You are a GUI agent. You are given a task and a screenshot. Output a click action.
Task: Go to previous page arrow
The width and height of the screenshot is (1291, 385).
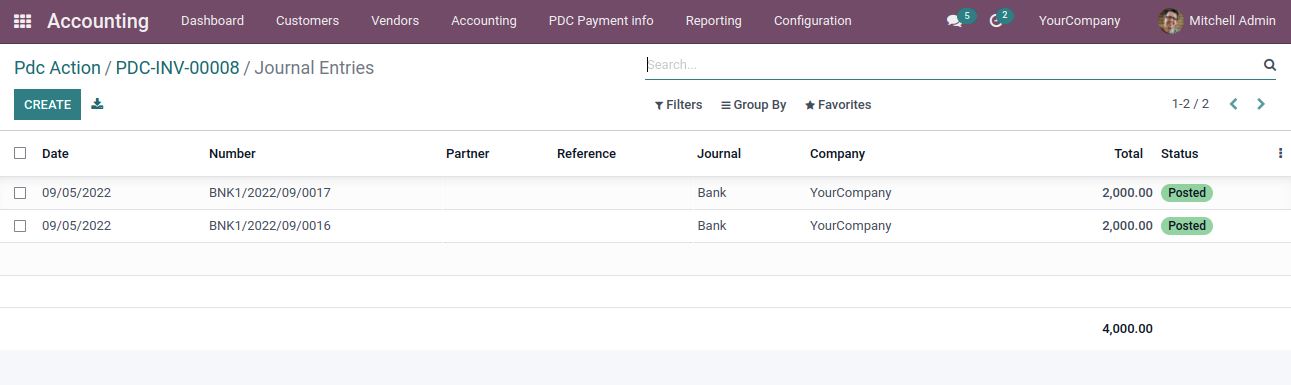point(1234,104)
